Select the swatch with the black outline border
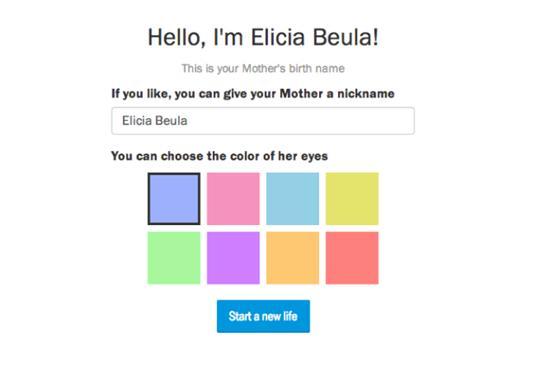The height and width of the screenshot is (365, 551). click(x=174, y=198)
